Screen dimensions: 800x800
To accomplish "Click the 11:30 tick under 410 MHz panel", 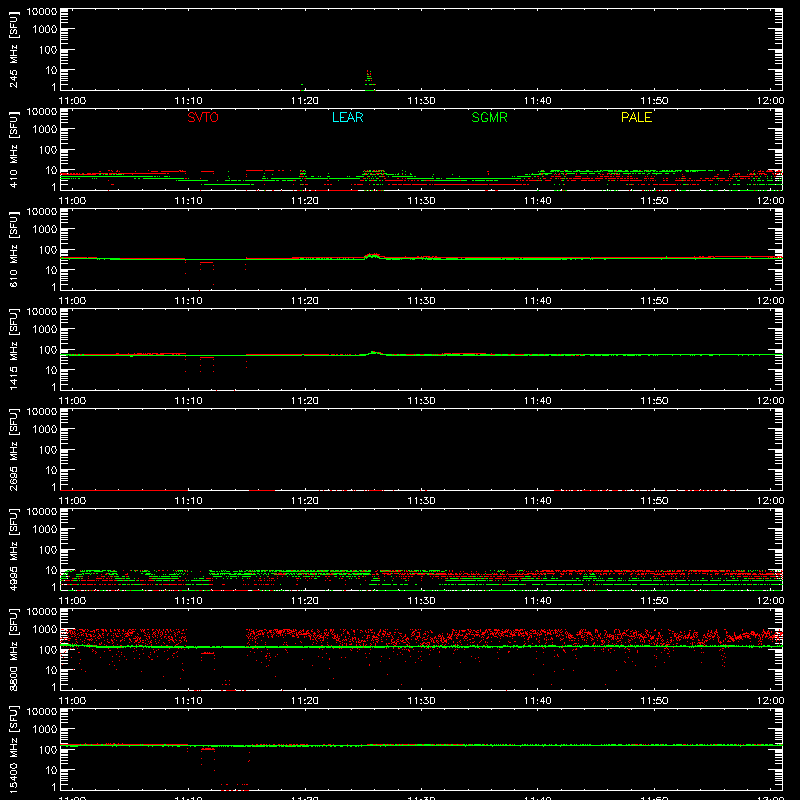I will pos(421,201).
